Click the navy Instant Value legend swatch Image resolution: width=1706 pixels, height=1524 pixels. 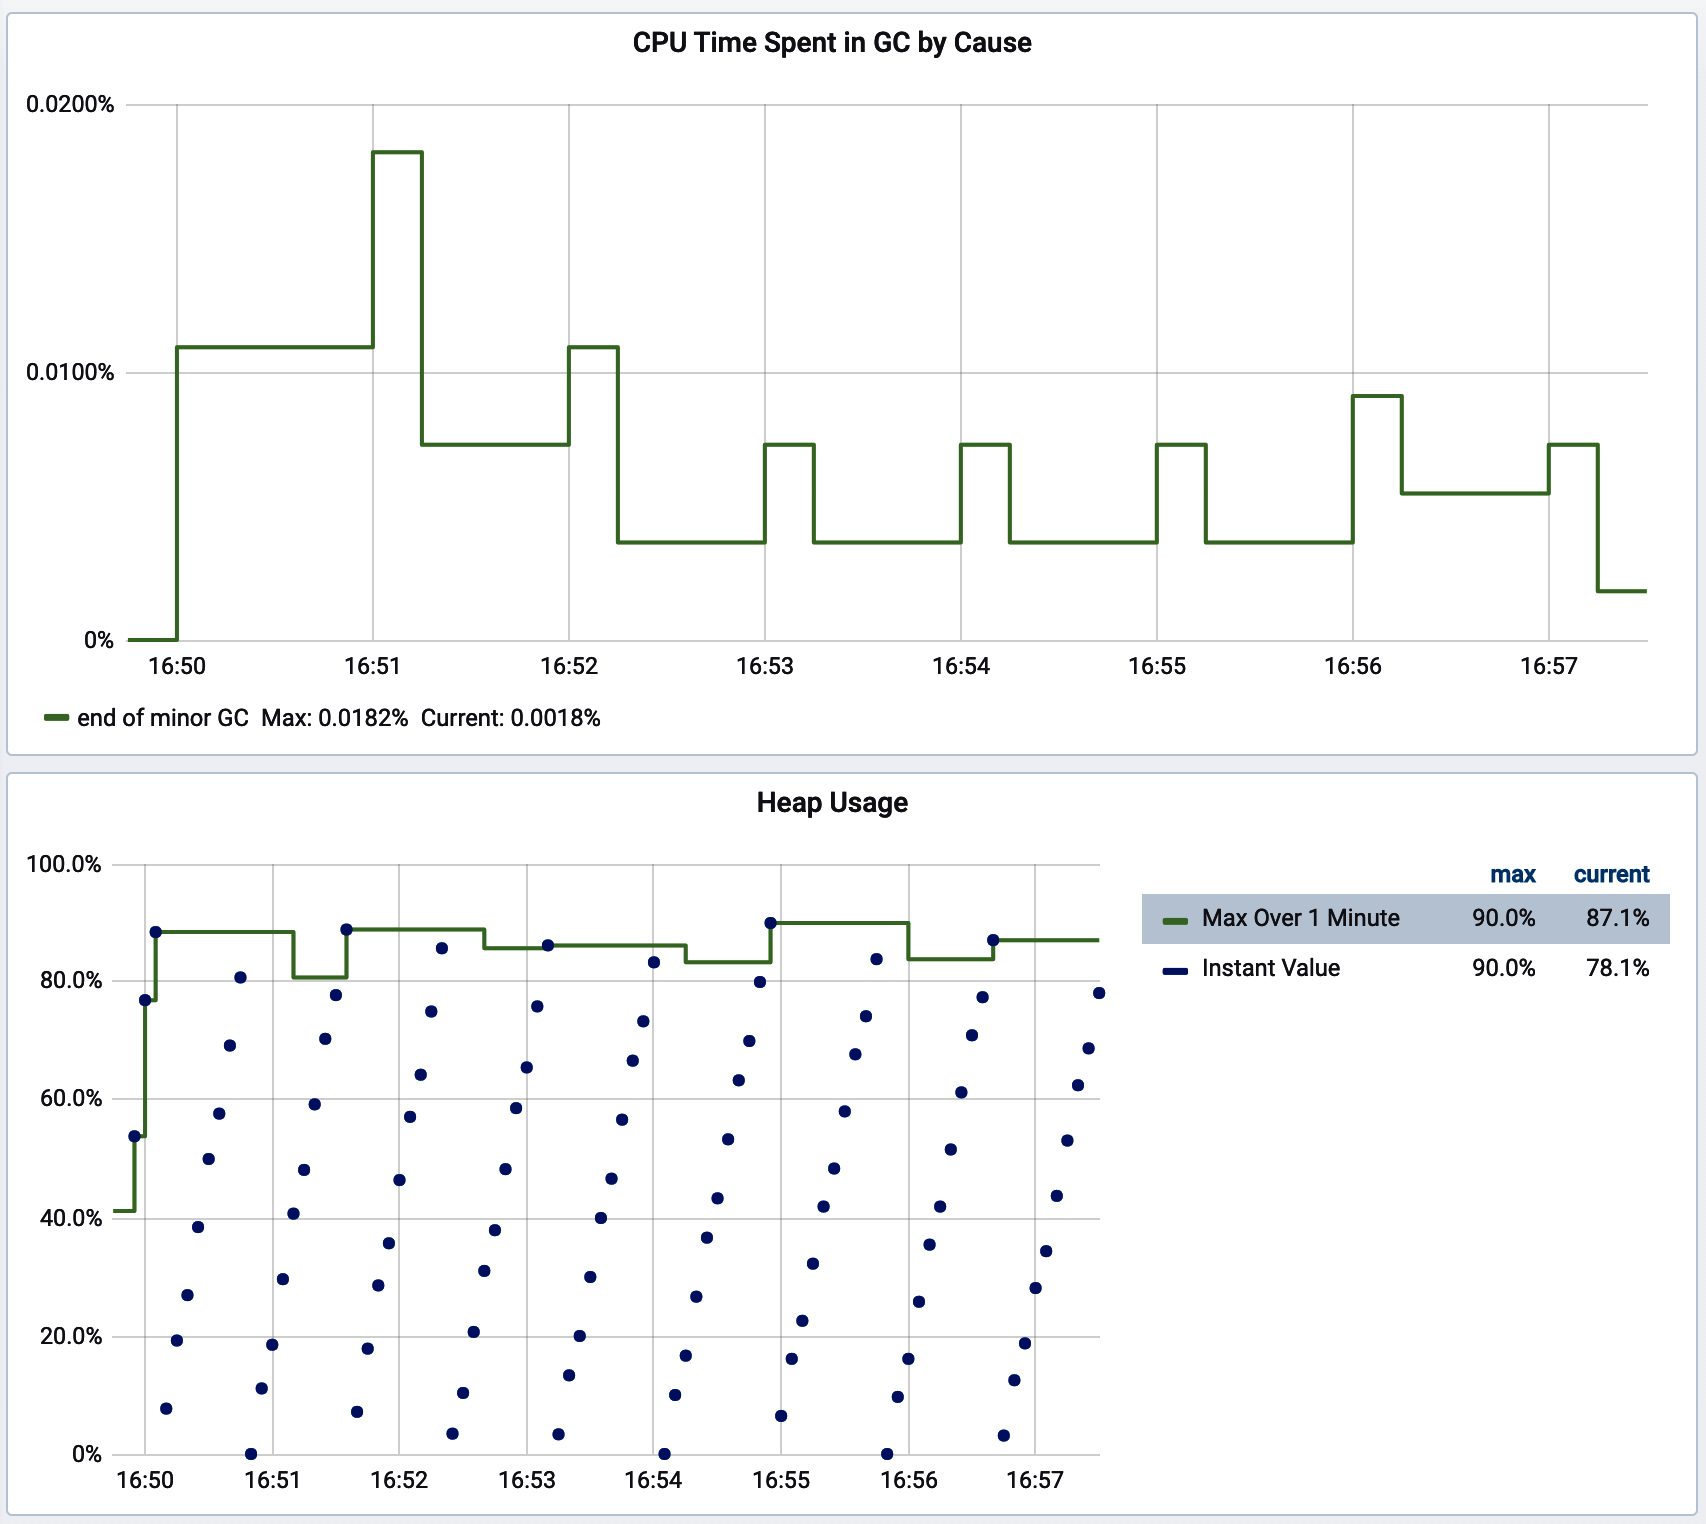[1175, 969]
